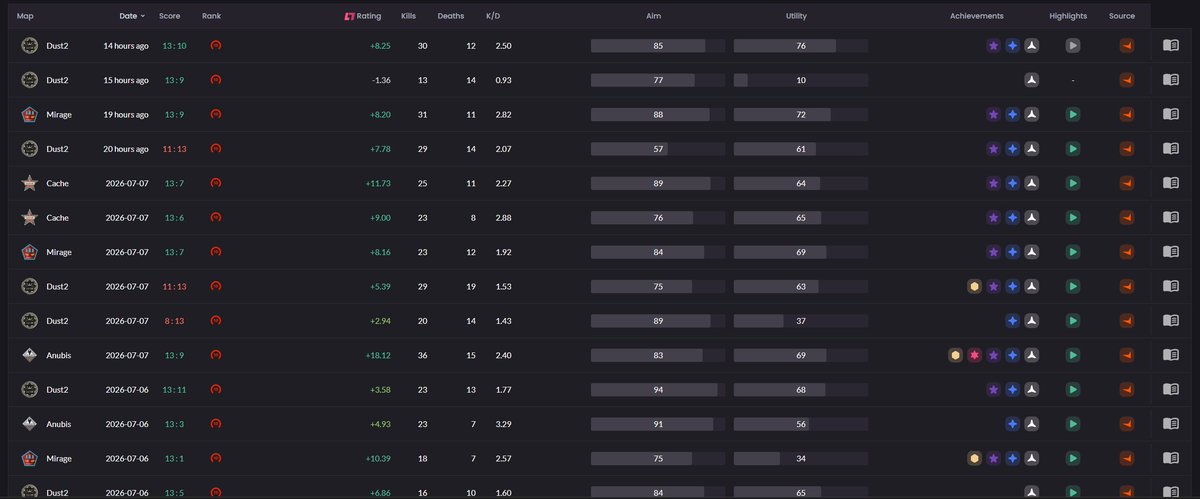The width and height of the screenshot is (1200, 499).
Task: Click Anubis map icon in the +18.12 row
Action: [29, 355]
